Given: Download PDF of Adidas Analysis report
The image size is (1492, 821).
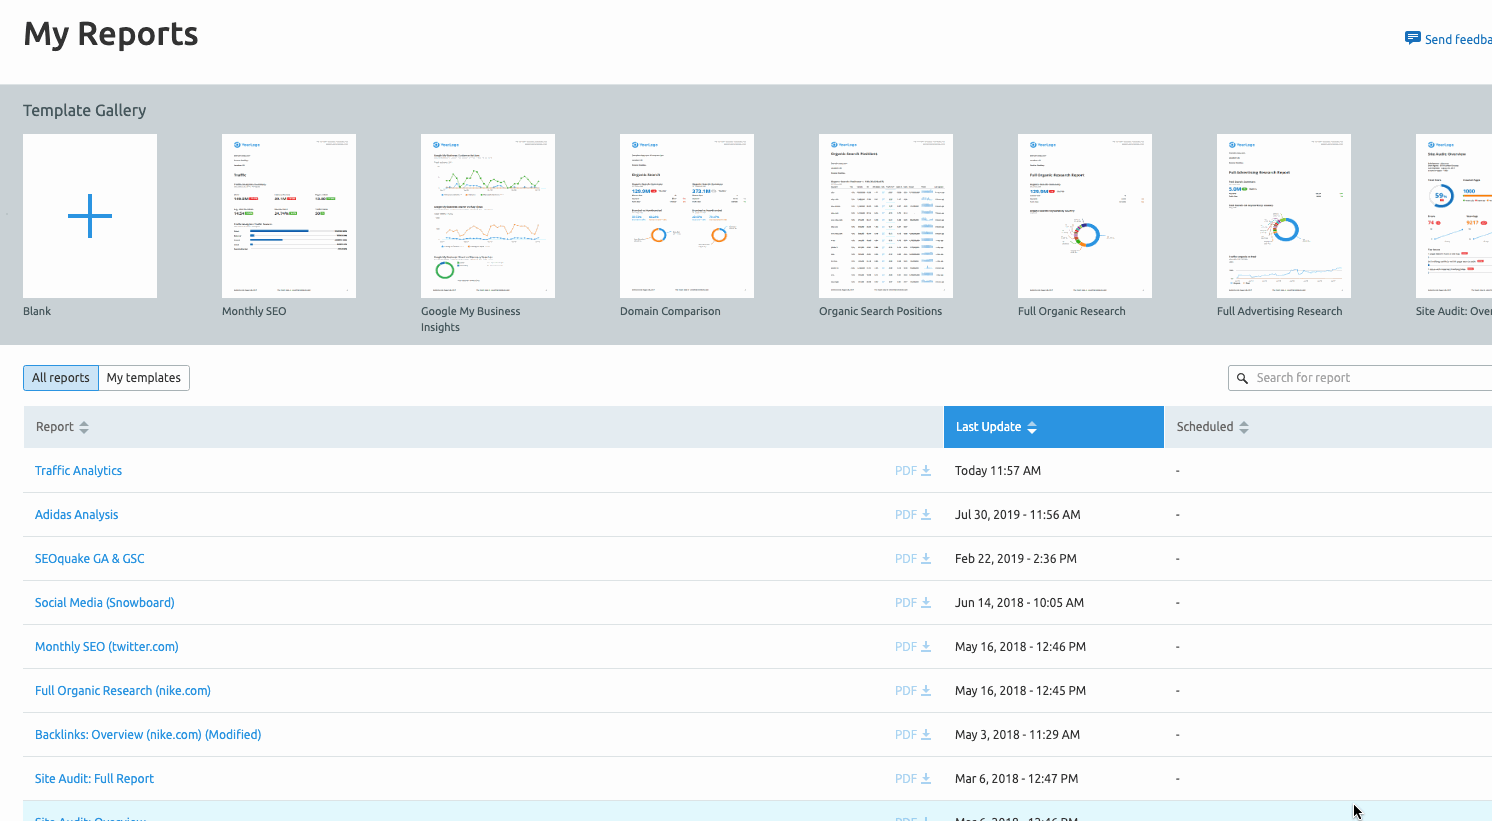Looking at the screenshot, I should (x=912, y=515).
